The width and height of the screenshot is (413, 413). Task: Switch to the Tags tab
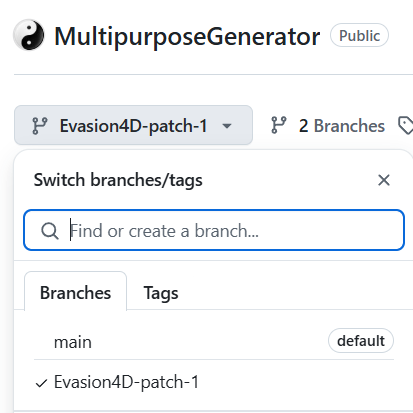(x=161, y=293)
